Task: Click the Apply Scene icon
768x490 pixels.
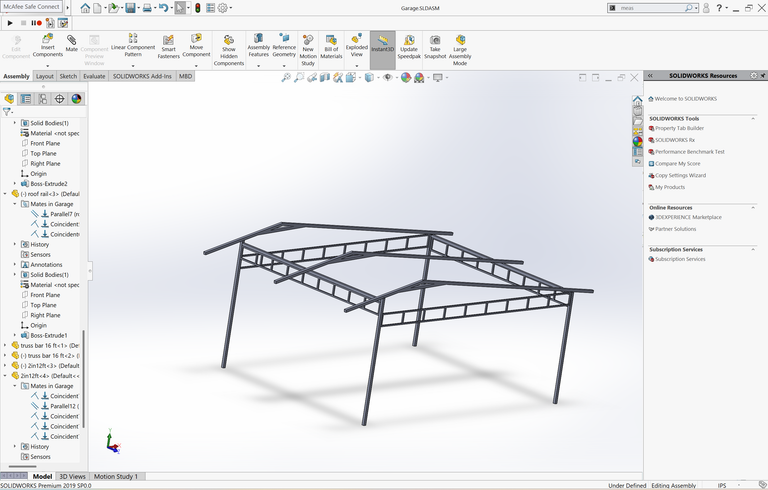Action: [419, 77]
